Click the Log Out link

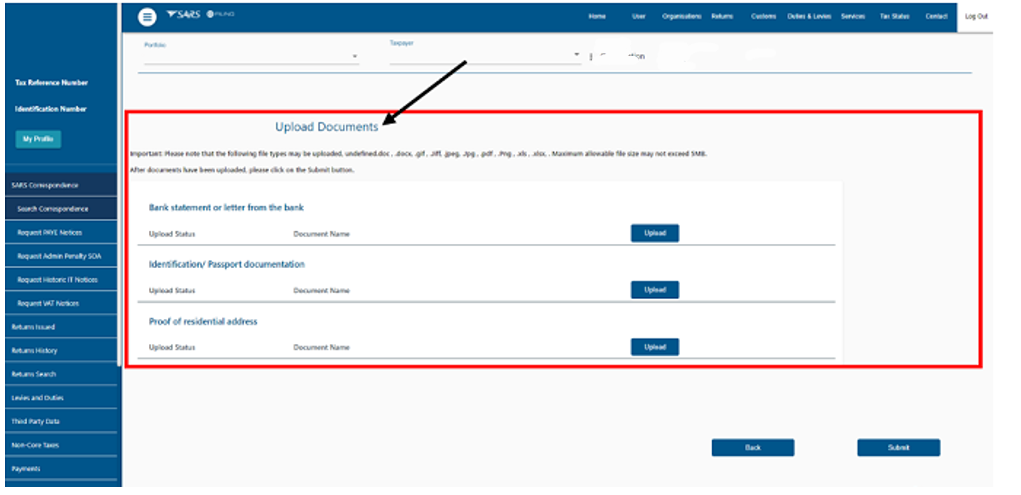point(975,17)
